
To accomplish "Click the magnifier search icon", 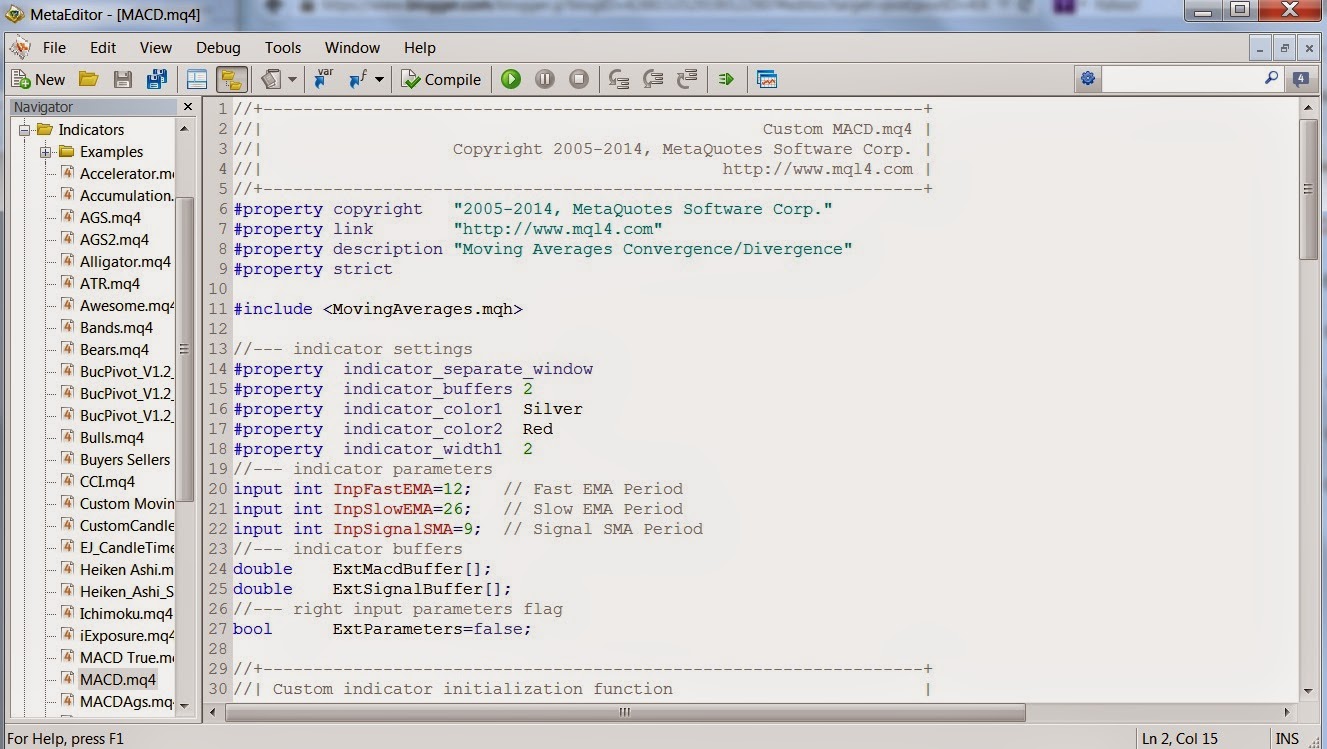I will coord(1272,78).
